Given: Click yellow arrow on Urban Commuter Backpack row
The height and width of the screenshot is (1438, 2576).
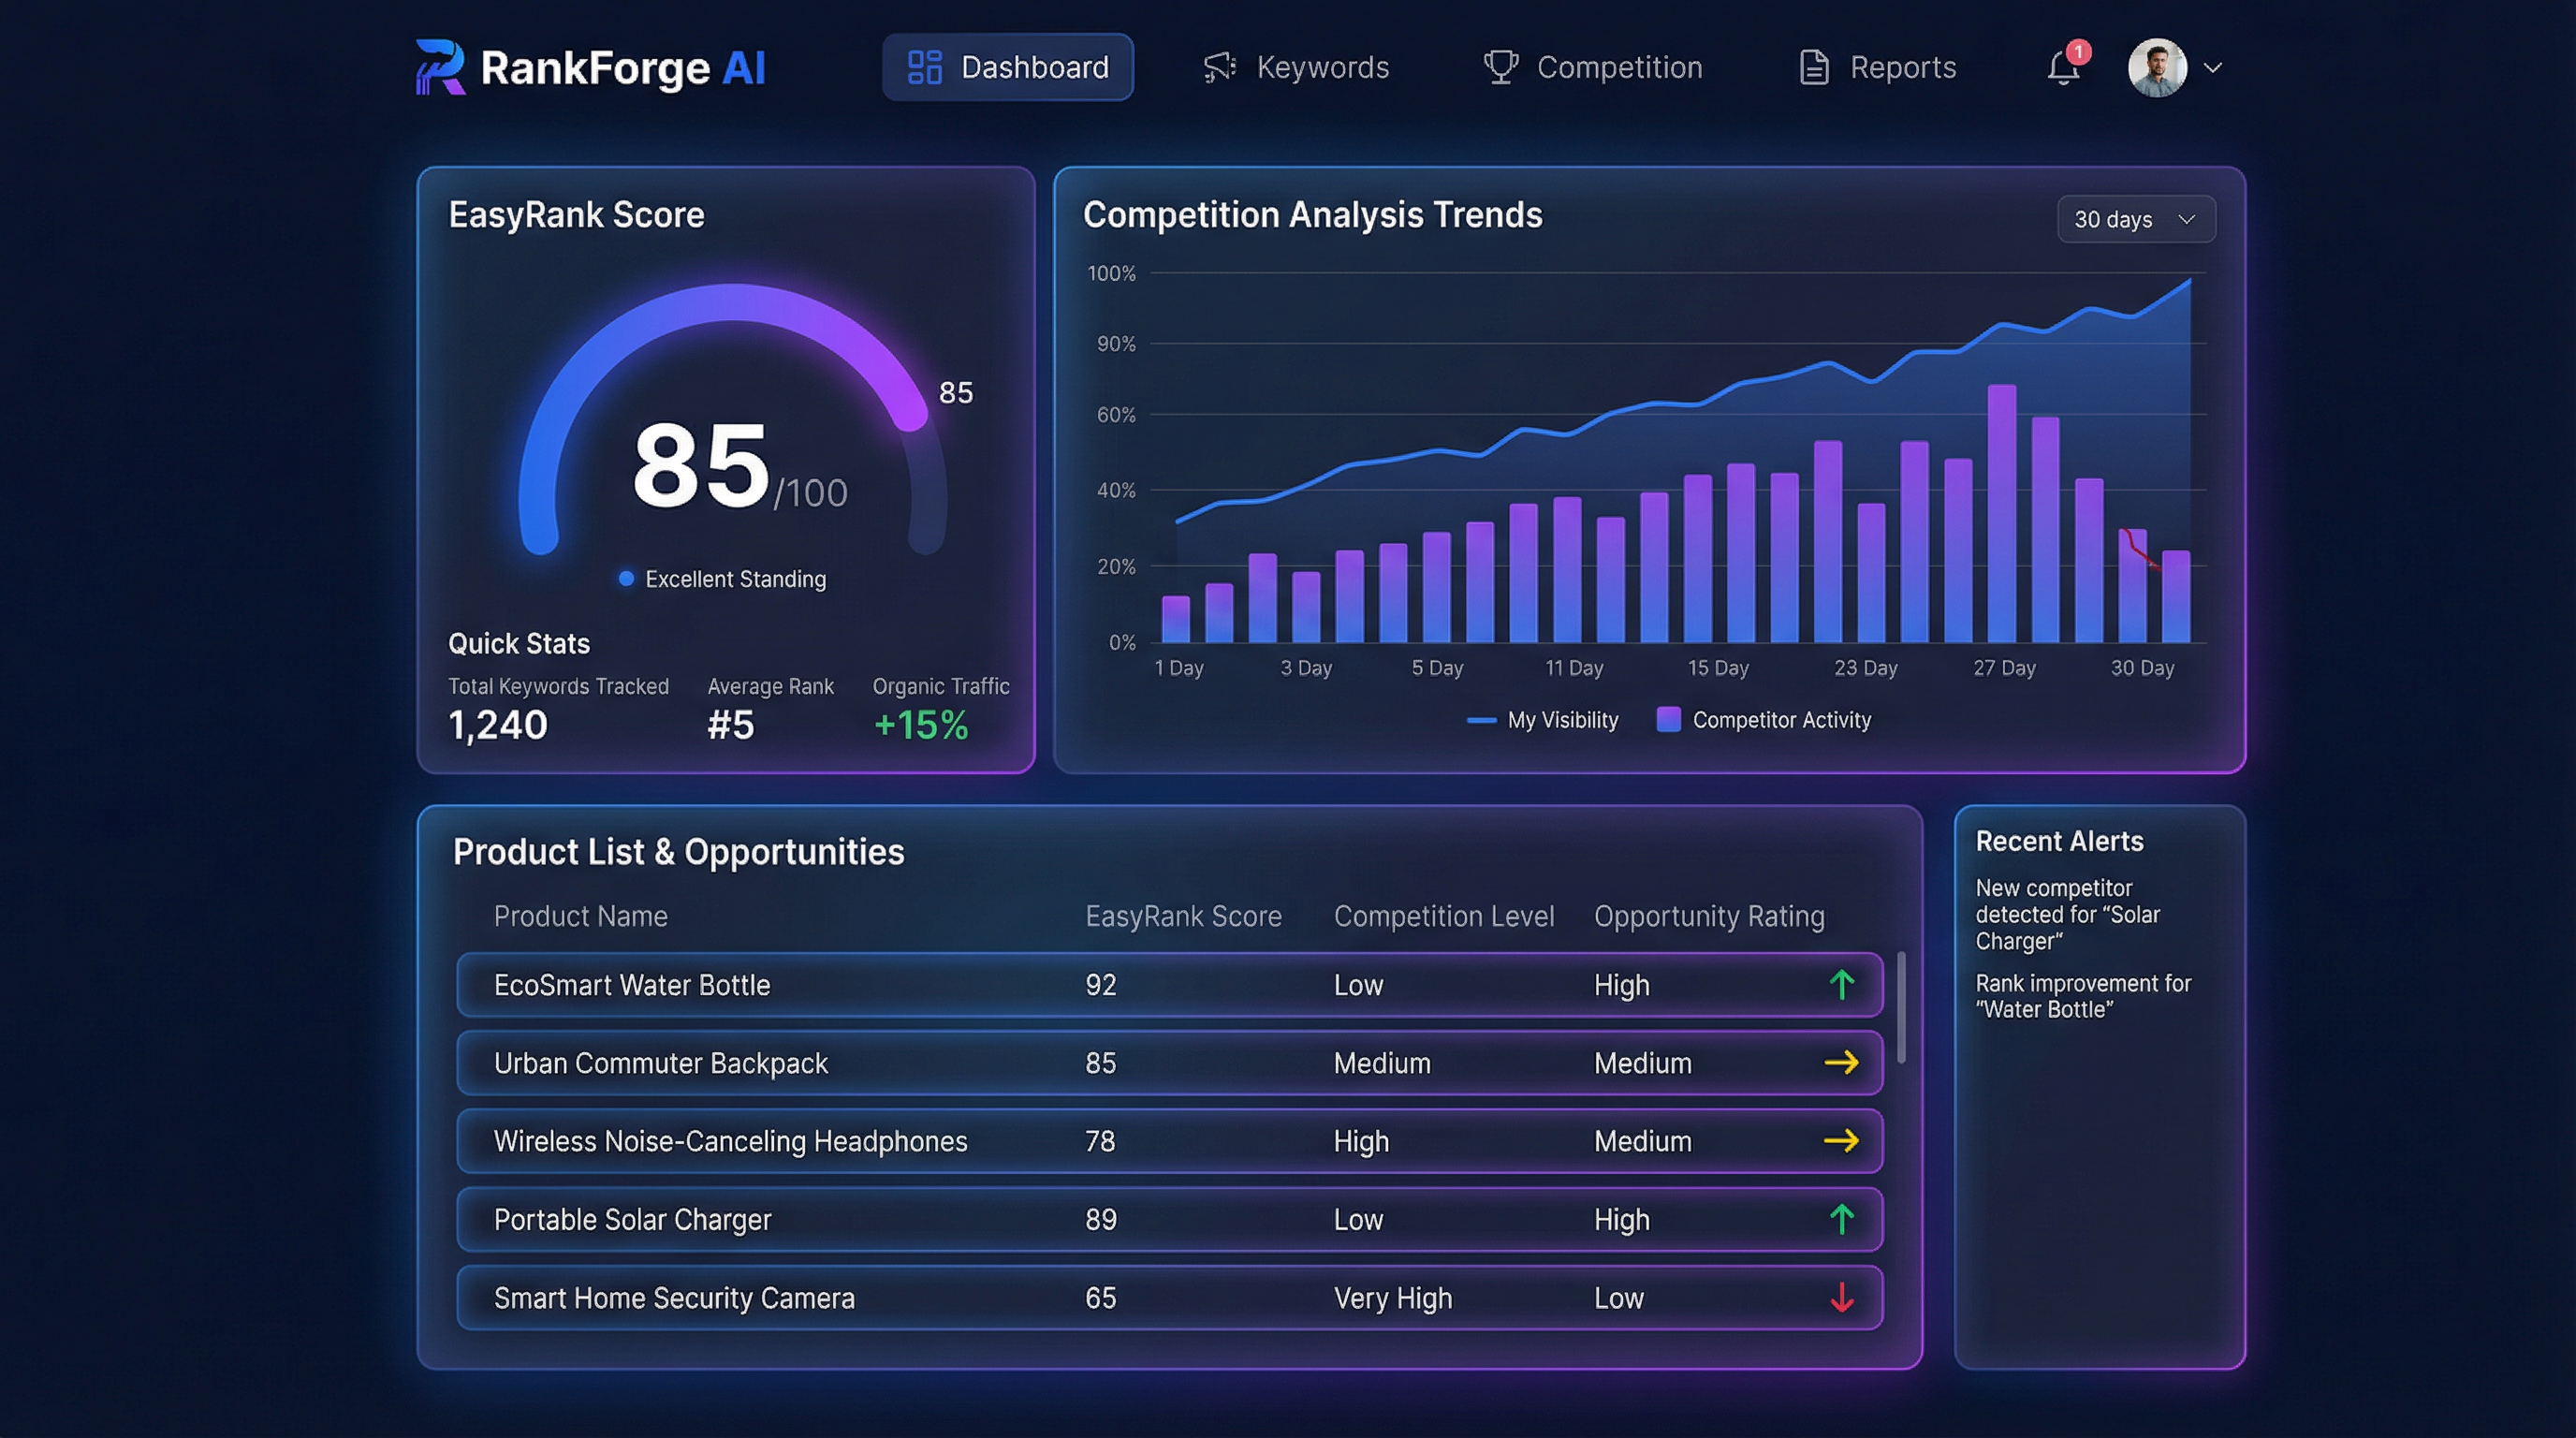Looking at the screenshot, I should pyautogui.click(x=1841, y=1062).
